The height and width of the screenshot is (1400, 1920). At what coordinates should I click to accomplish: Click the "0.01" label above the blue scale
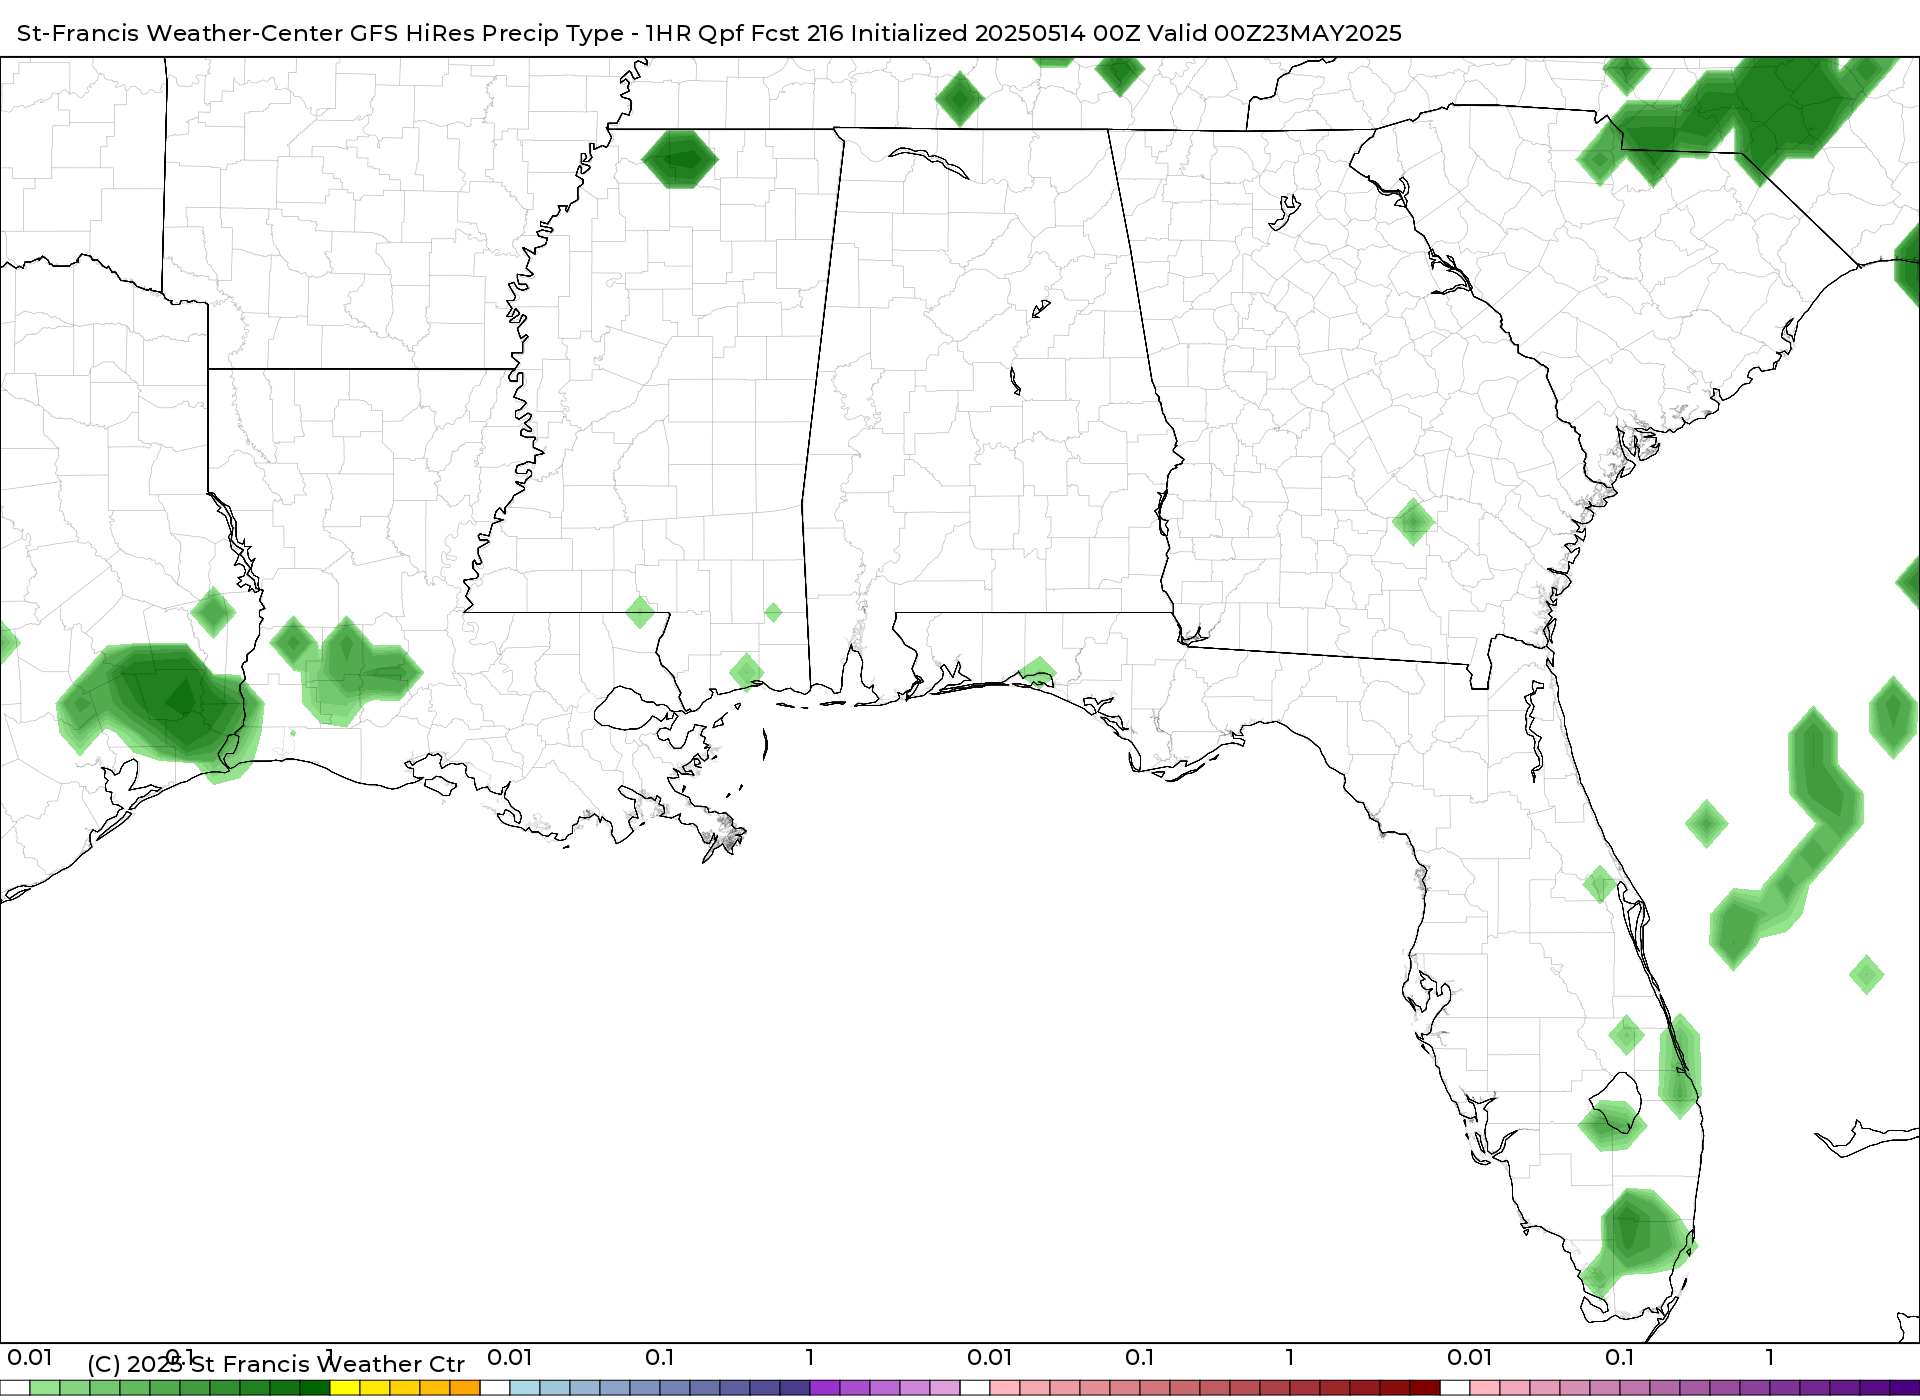tap(510, 1357)
